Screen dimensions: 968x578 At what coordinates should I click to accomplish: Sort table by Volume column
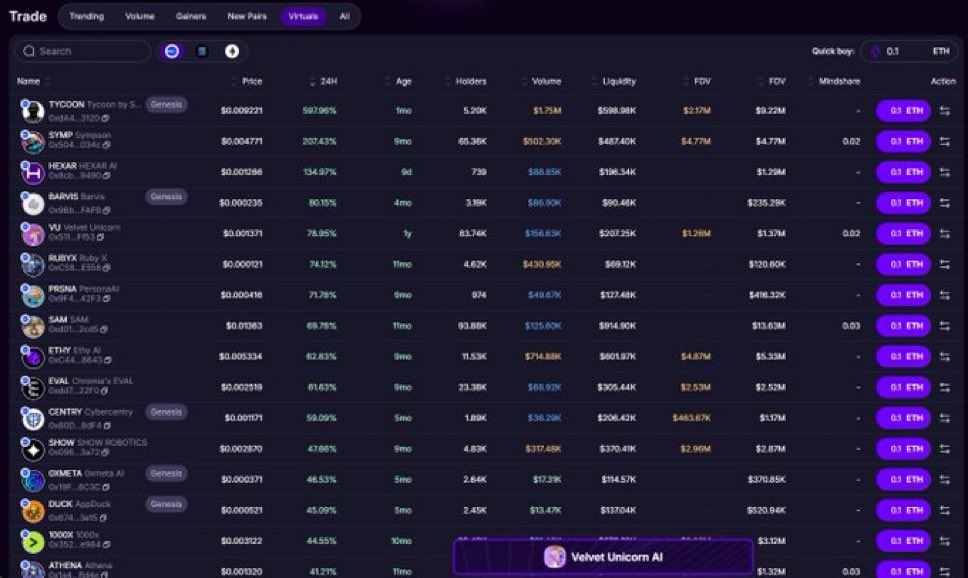point(541,82)
